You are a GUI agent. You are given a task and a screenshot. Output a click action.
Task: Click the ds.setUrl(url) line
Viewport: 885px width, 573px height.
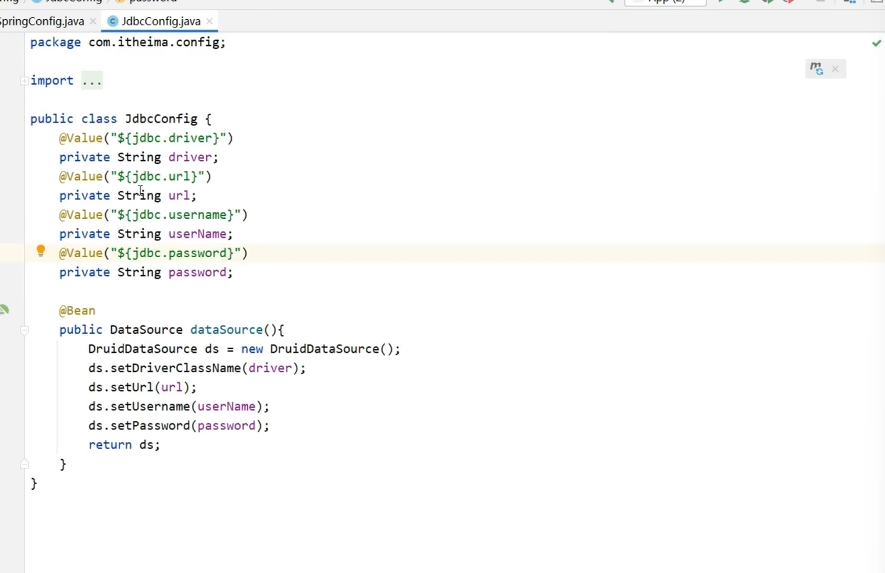click(x=142, y=388)
